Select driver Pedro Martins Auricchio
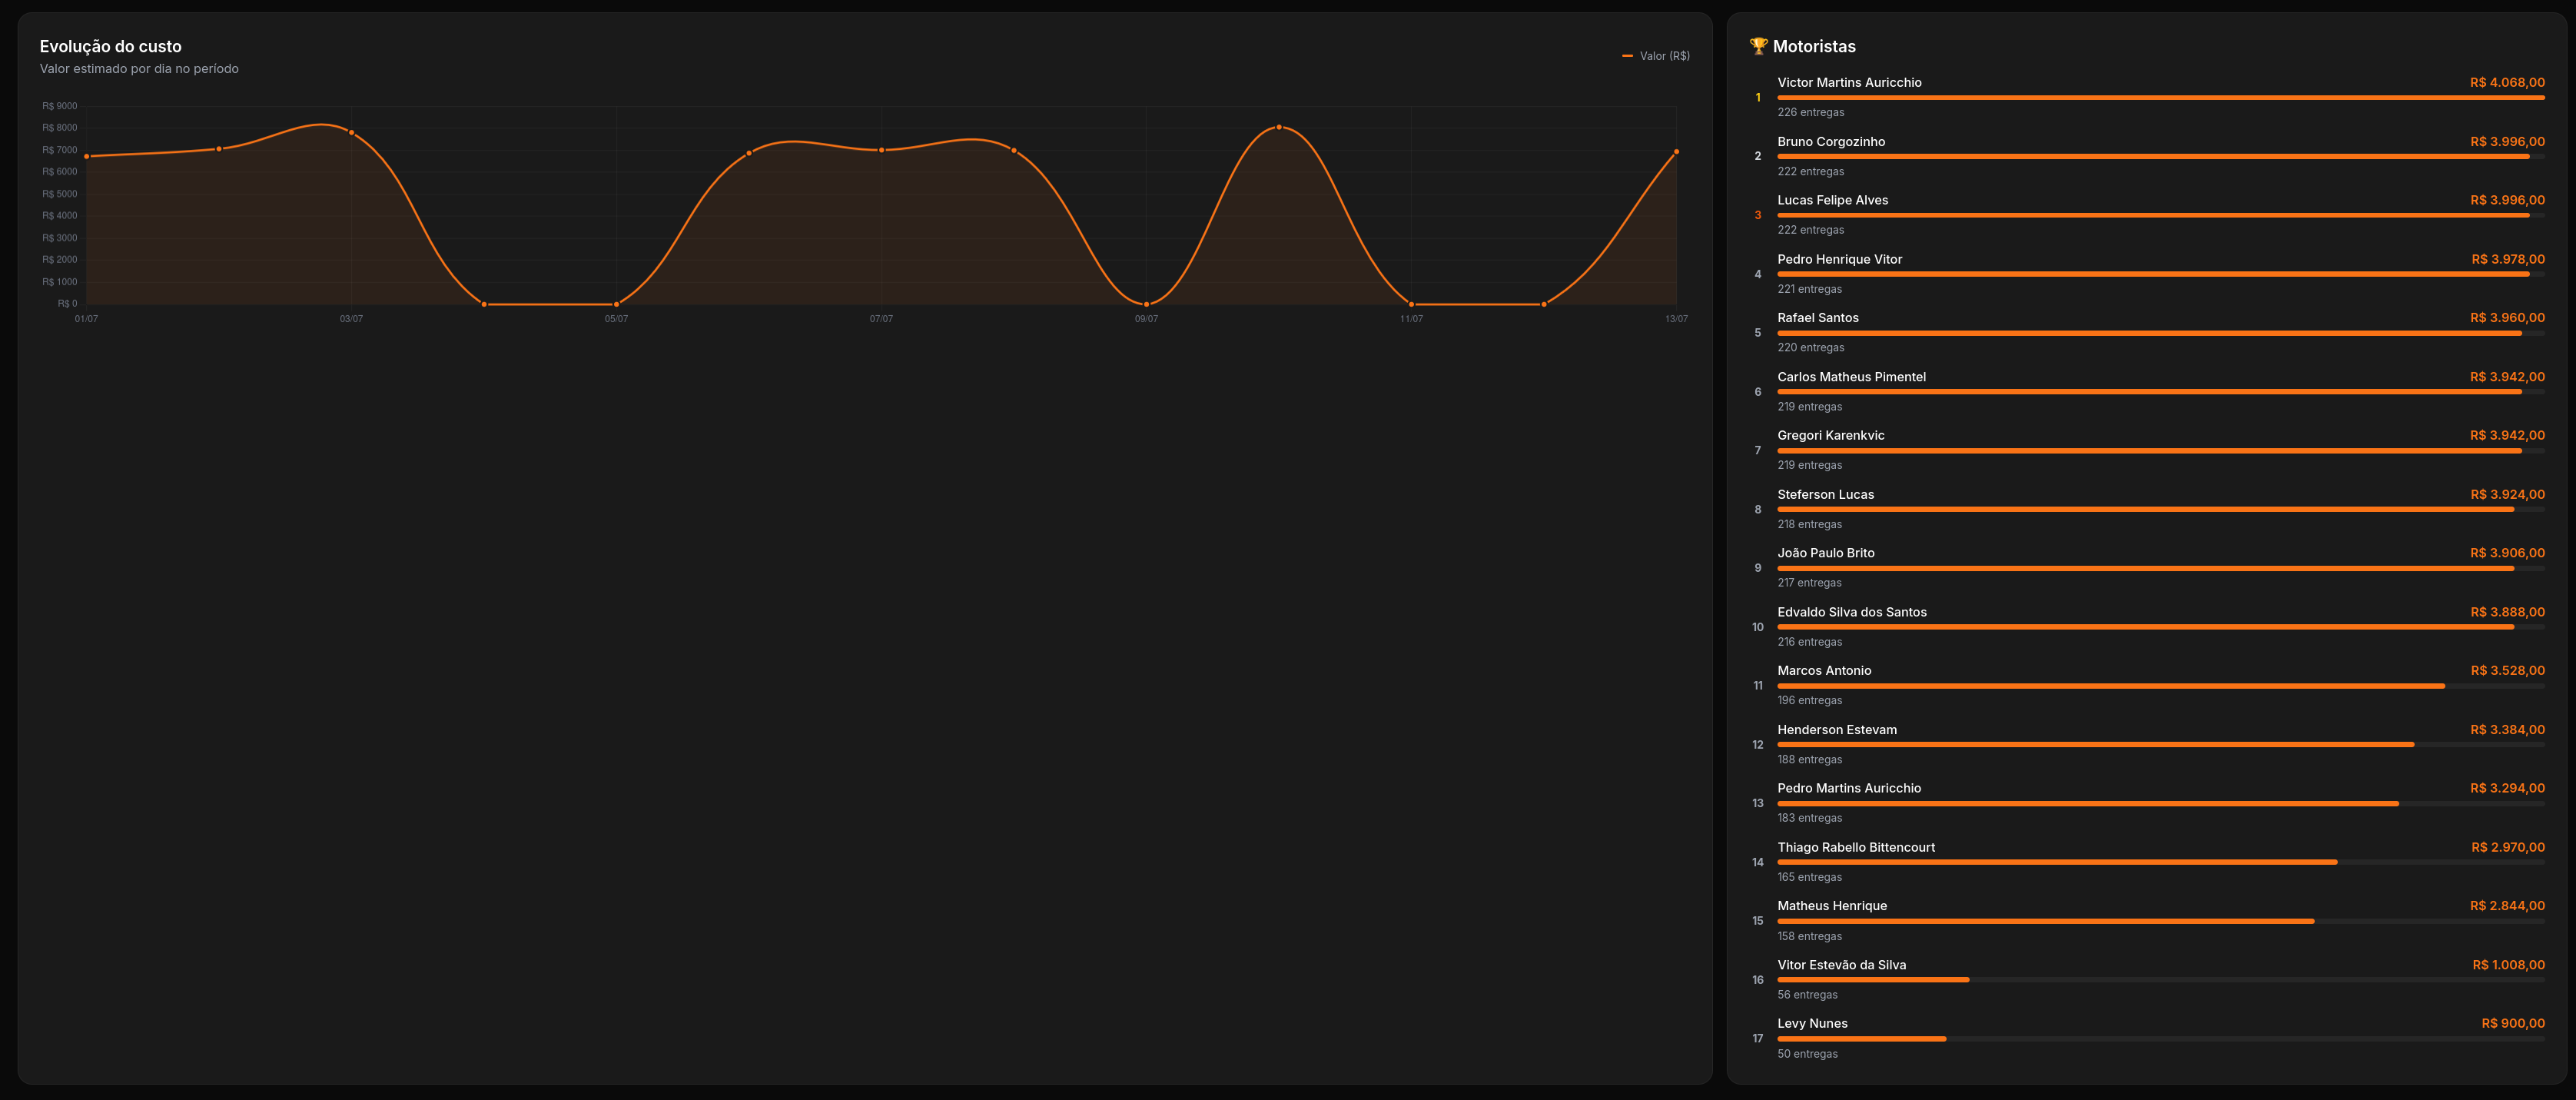 pyautogui.click(x=1848, y=788)
